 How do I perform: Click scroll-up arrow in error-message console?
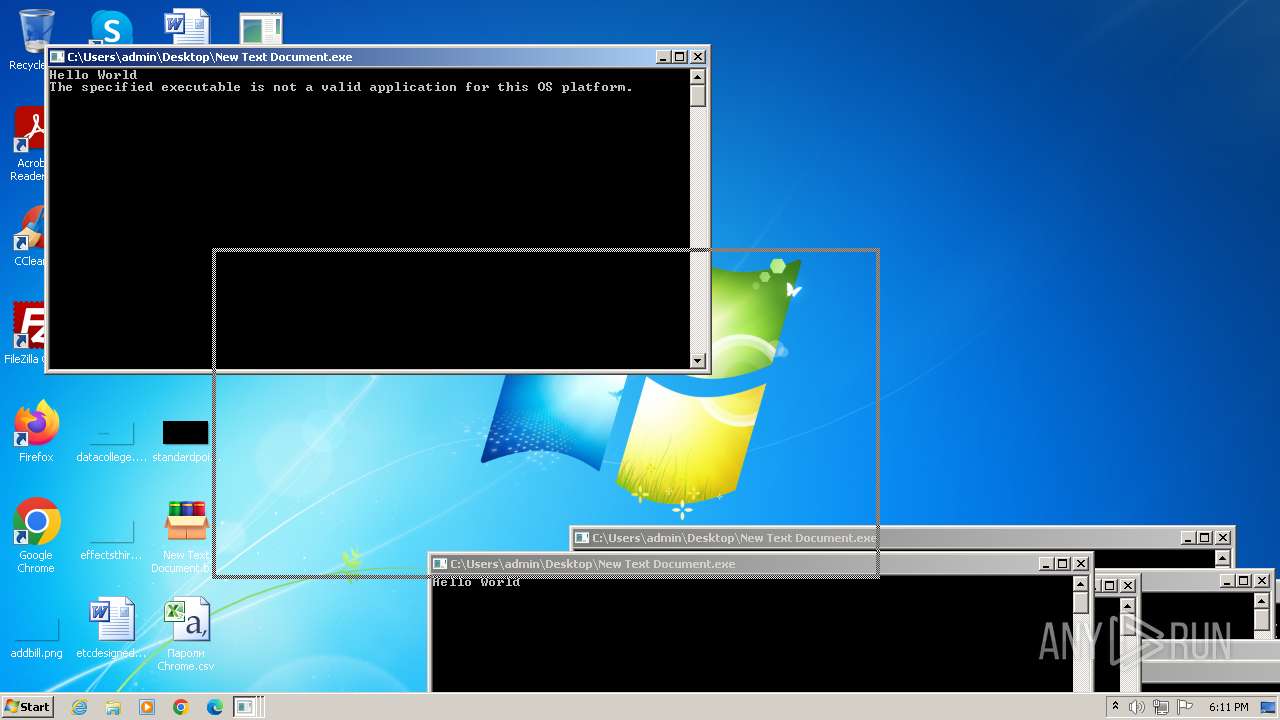[698, 76]
